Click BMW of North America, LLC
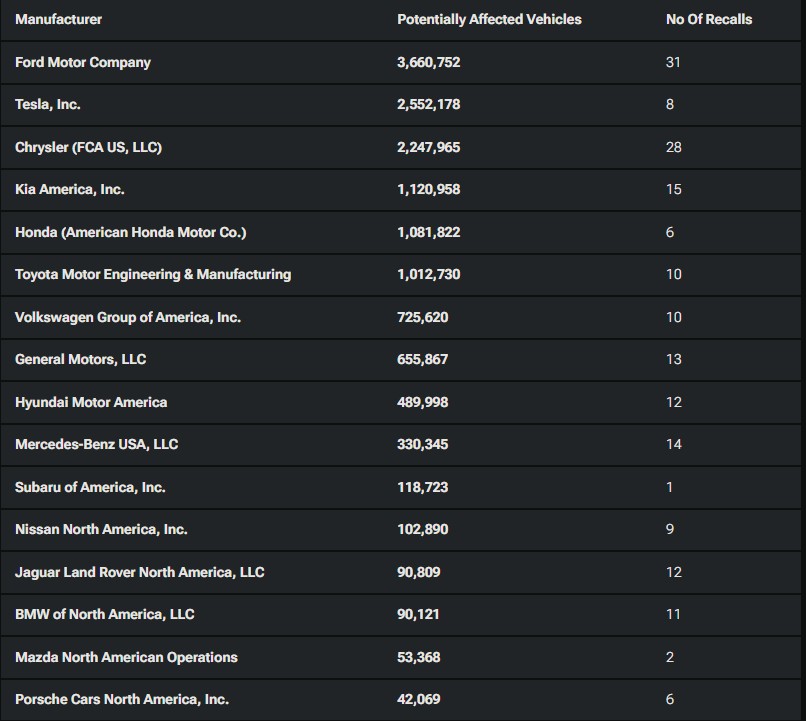This screenshot has width=806, height=721. pyautogui.click(x=105, y=614)
